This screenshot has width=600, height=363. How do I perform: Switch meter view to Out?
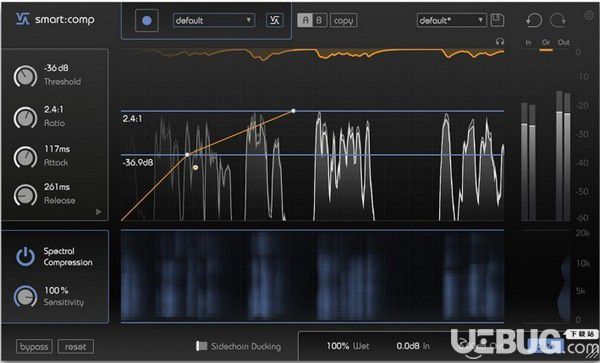(563, 42)
